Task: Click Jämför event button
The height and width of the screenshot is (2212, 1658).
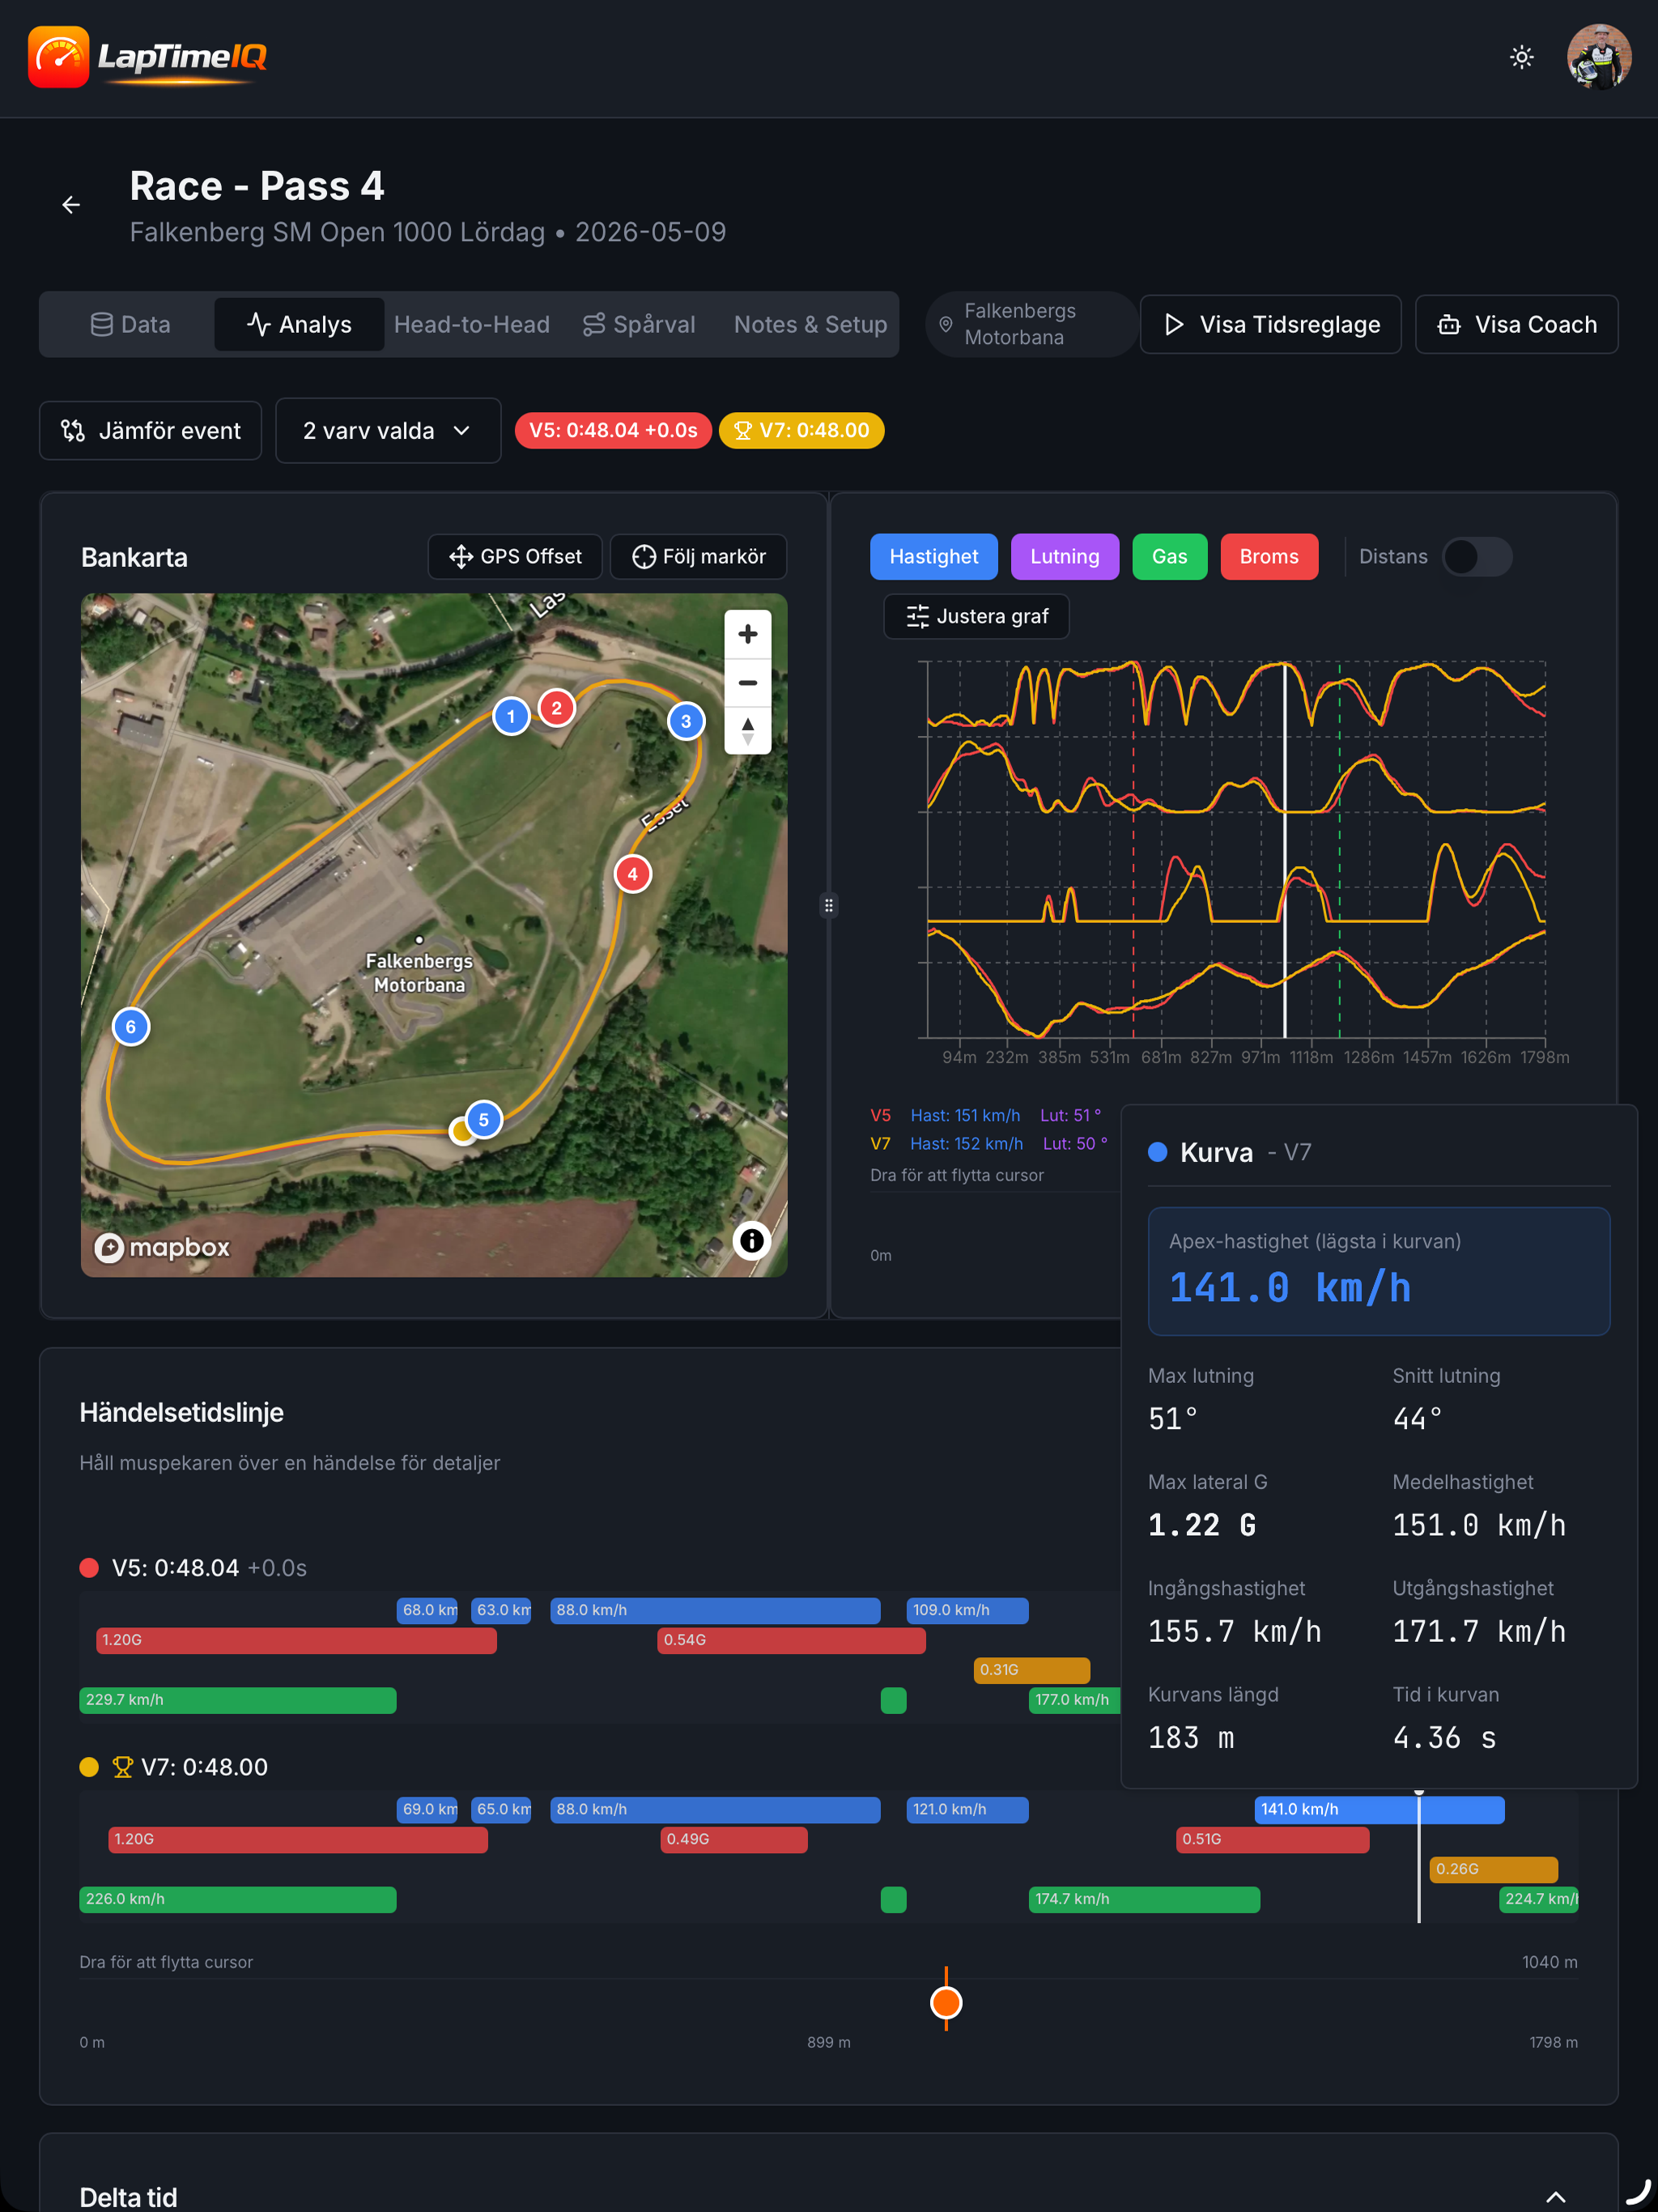Action: pos(150,431)
